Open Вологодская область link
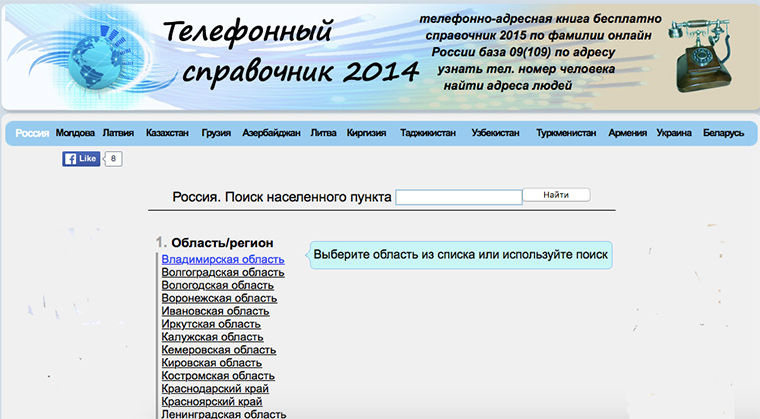 click(x=218, y=285)
